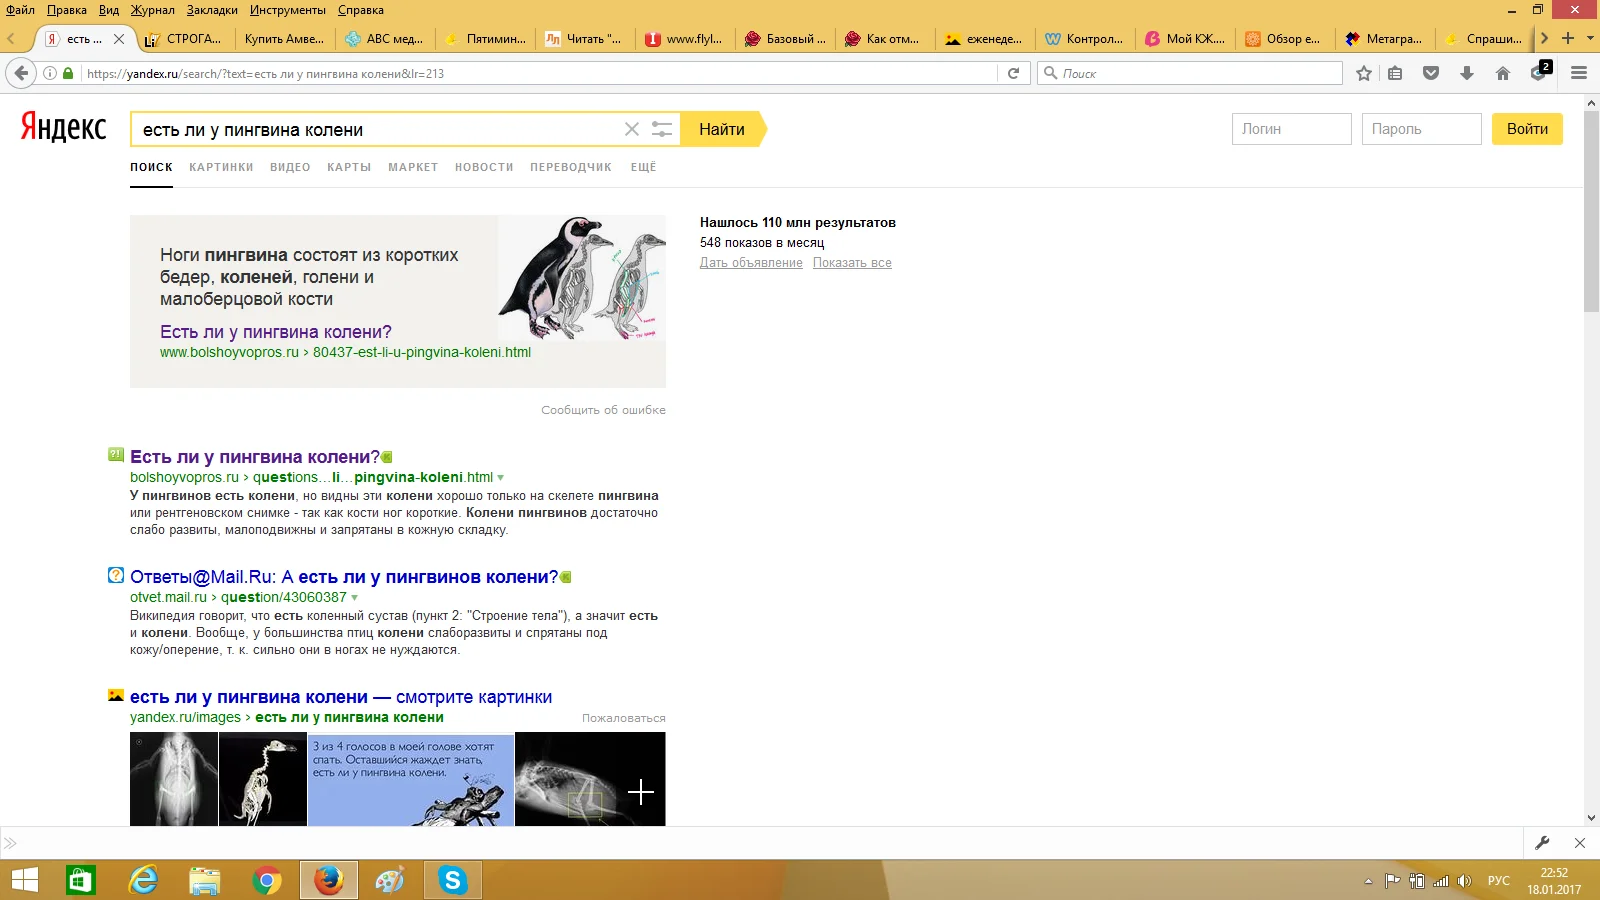Click the Yandex logo

click(63, 127)
